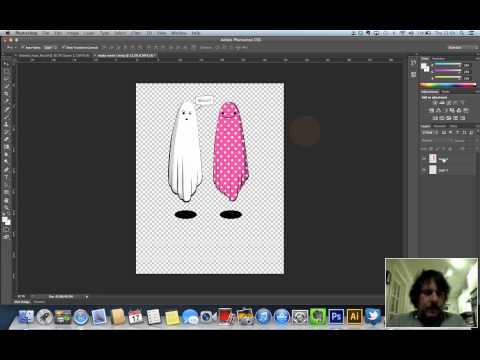480x360 pixels.
Task: Select the Eraser tool
Action: (6, 139)
